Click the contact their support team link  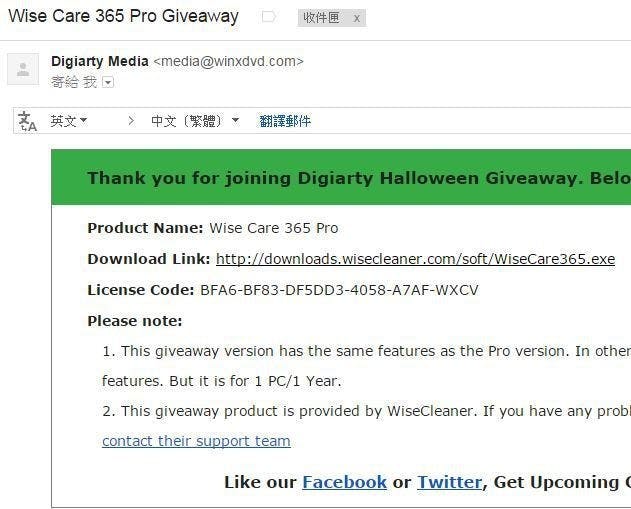[x=196, y=441]
